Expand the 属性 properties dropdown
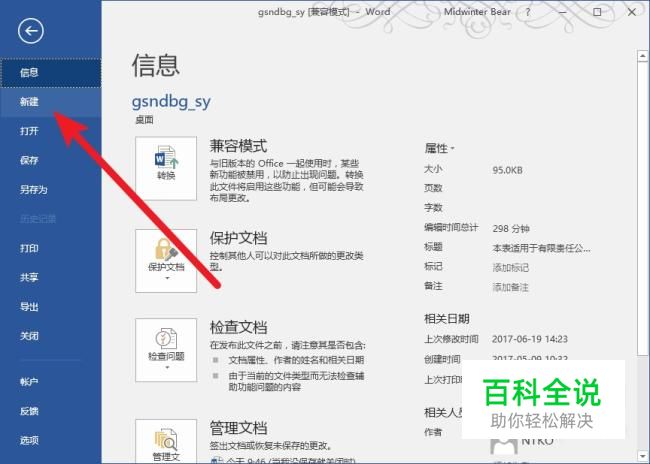Screen dimensions: 650x464 click(x=439, y=148)
